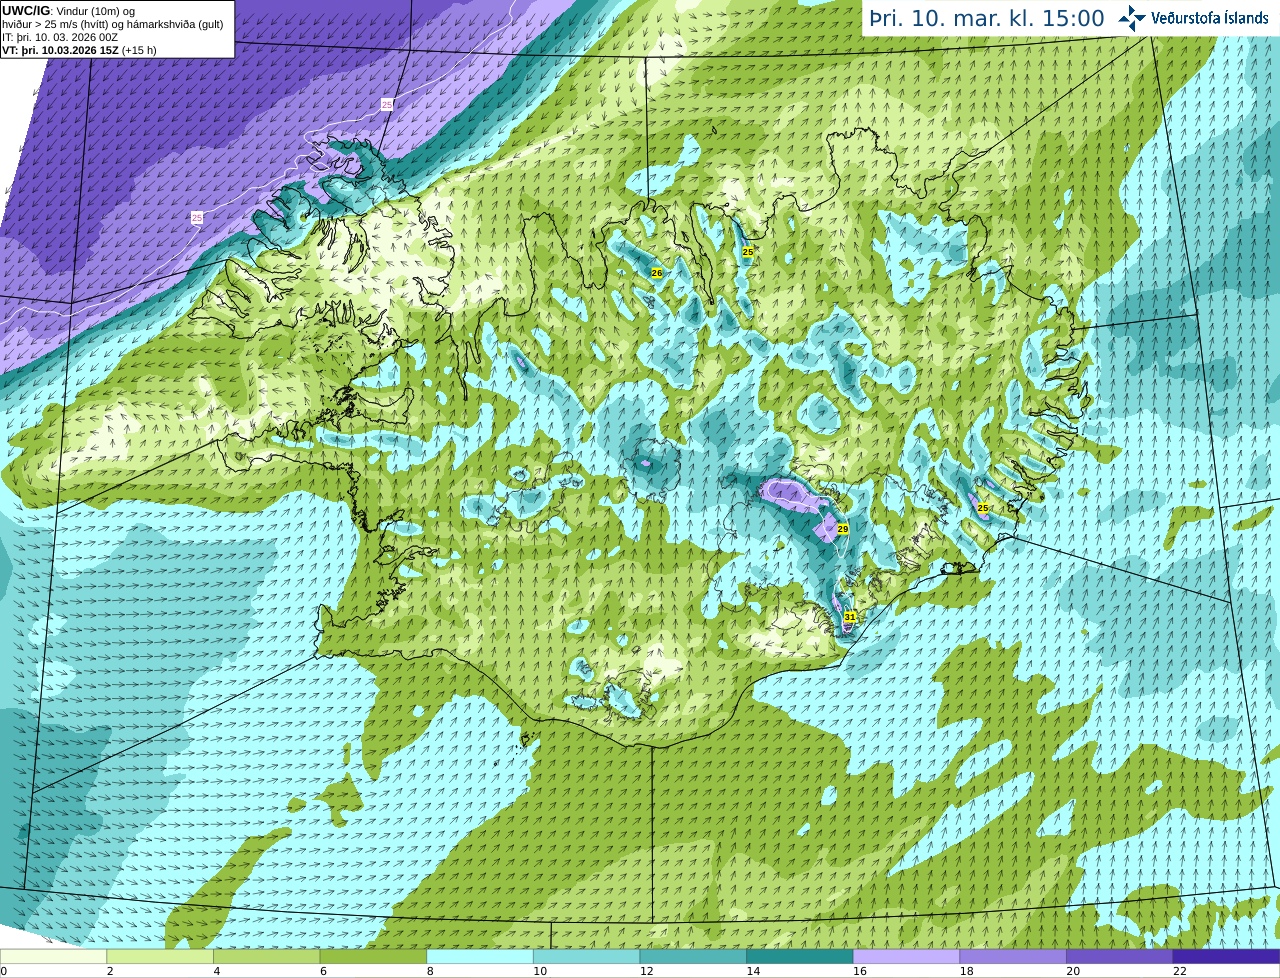Viewport: 1280px width, 978px height.
Task: Click the legend tick label 16
Action: point(860,970)
